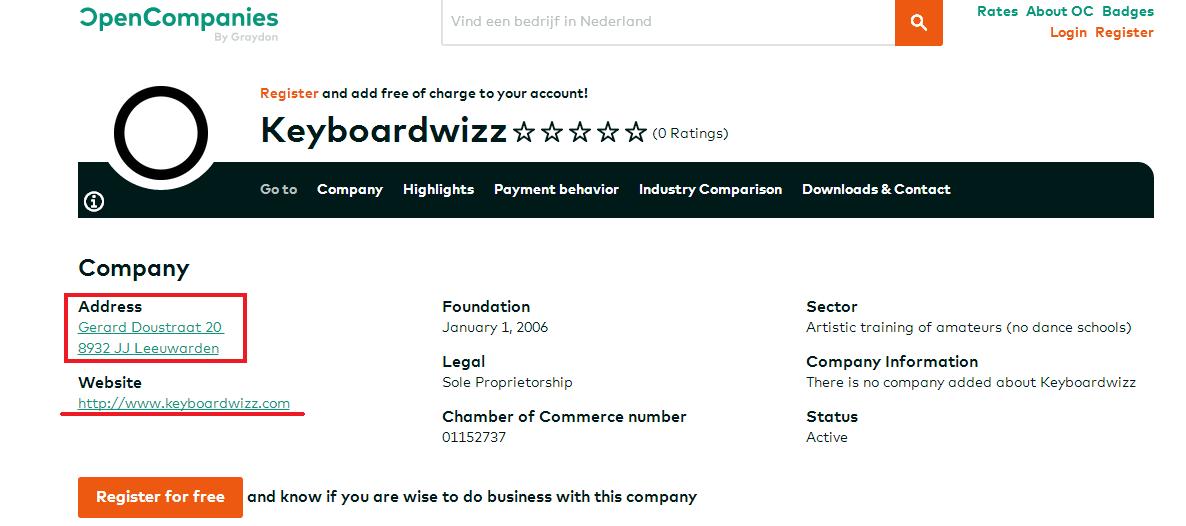Rate five stars using the last star
Viewport: 1186px width, 526px height.
coord(636,133)
